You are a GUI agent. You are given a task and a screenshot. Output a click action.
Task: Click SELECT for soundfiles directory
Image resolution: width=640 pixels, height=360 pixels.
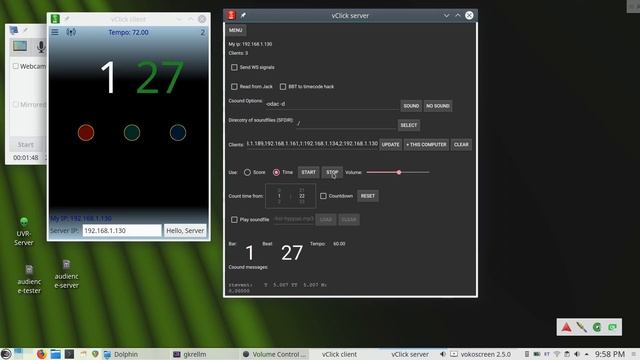409,125
